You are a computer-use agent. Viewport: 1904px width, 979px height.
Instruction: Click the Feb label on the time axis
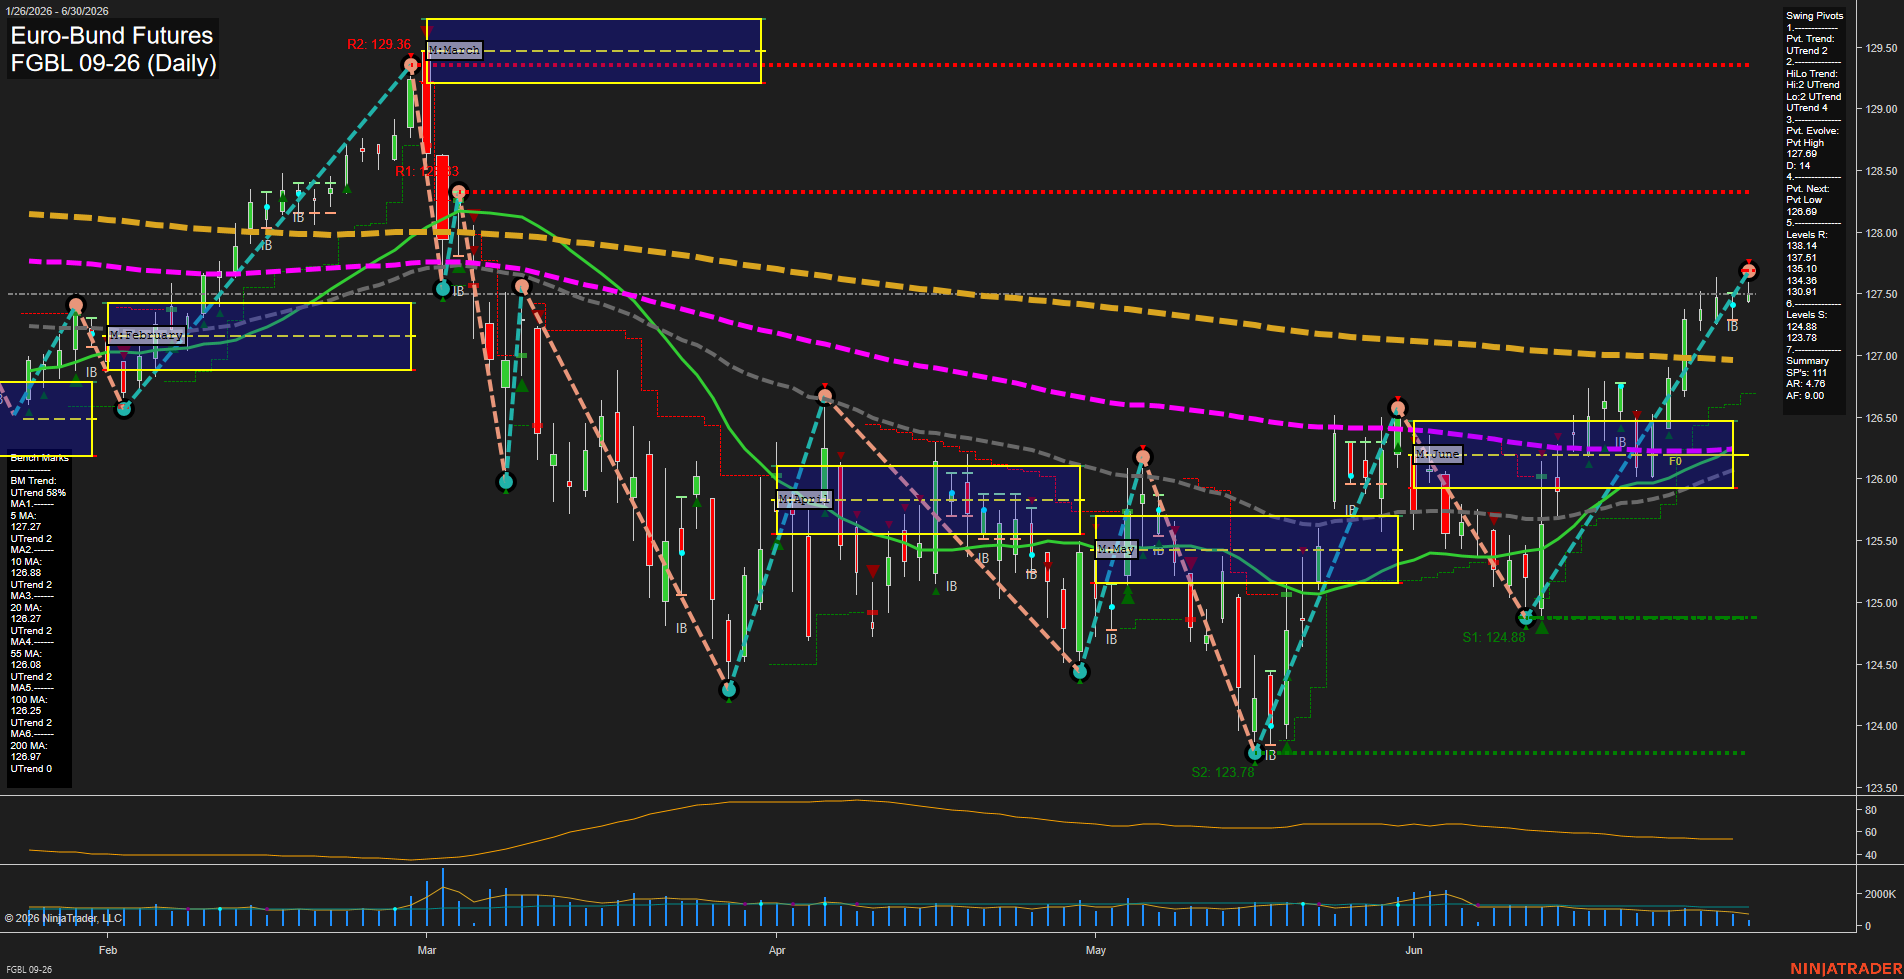click(108, 950)
